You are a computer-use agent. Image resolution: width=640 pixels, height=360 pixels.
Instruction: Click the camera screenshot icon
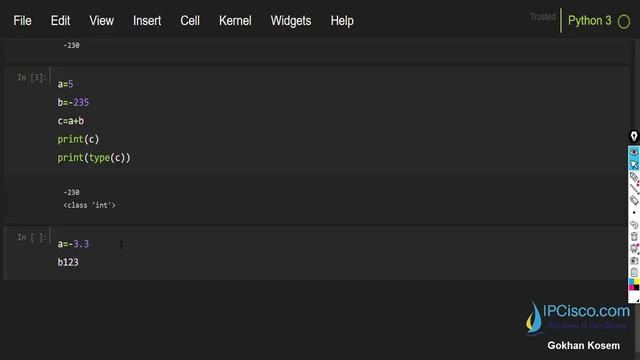tap(634, 260)
